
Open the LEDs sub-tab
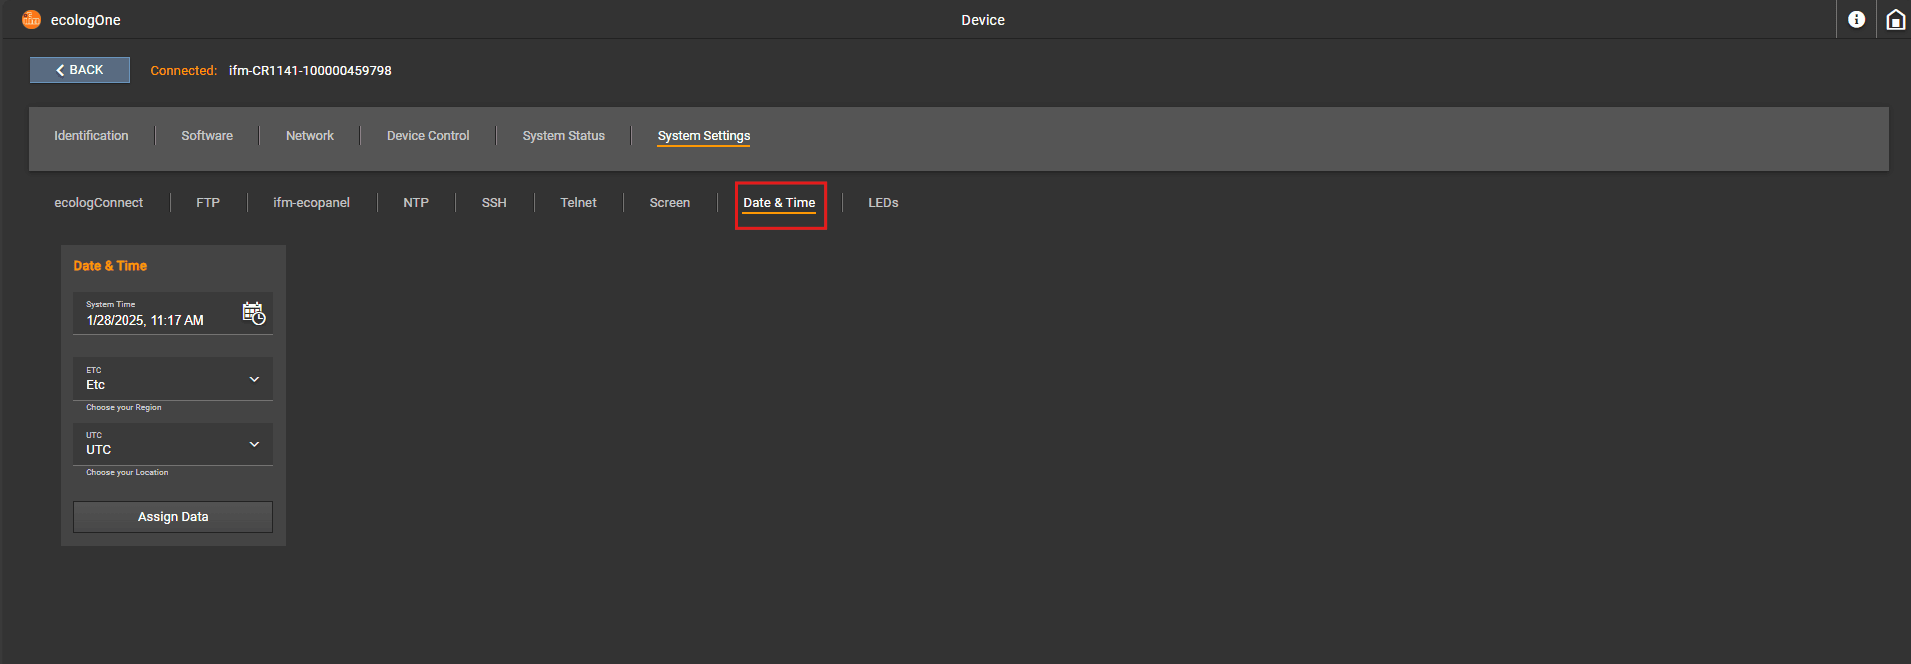[883, 203]
